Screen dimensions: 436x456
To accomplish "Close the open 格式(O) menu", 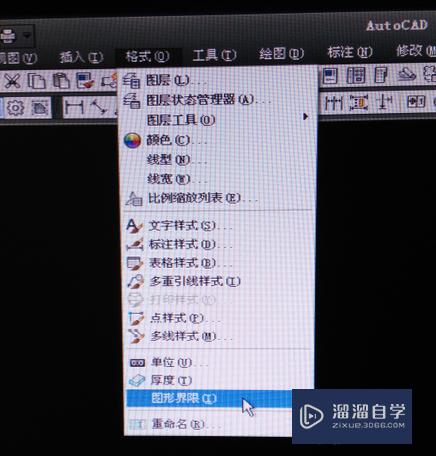I will click(148, 56).
